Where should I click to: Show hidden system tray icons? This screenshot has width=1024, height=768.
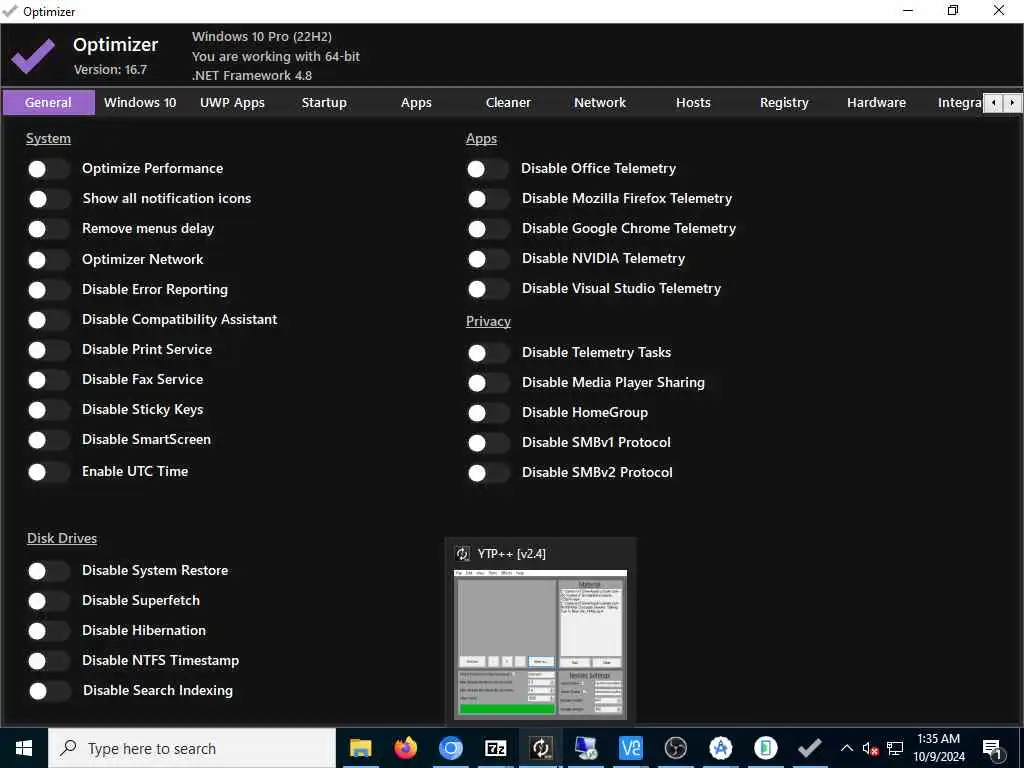pos(846,748)
